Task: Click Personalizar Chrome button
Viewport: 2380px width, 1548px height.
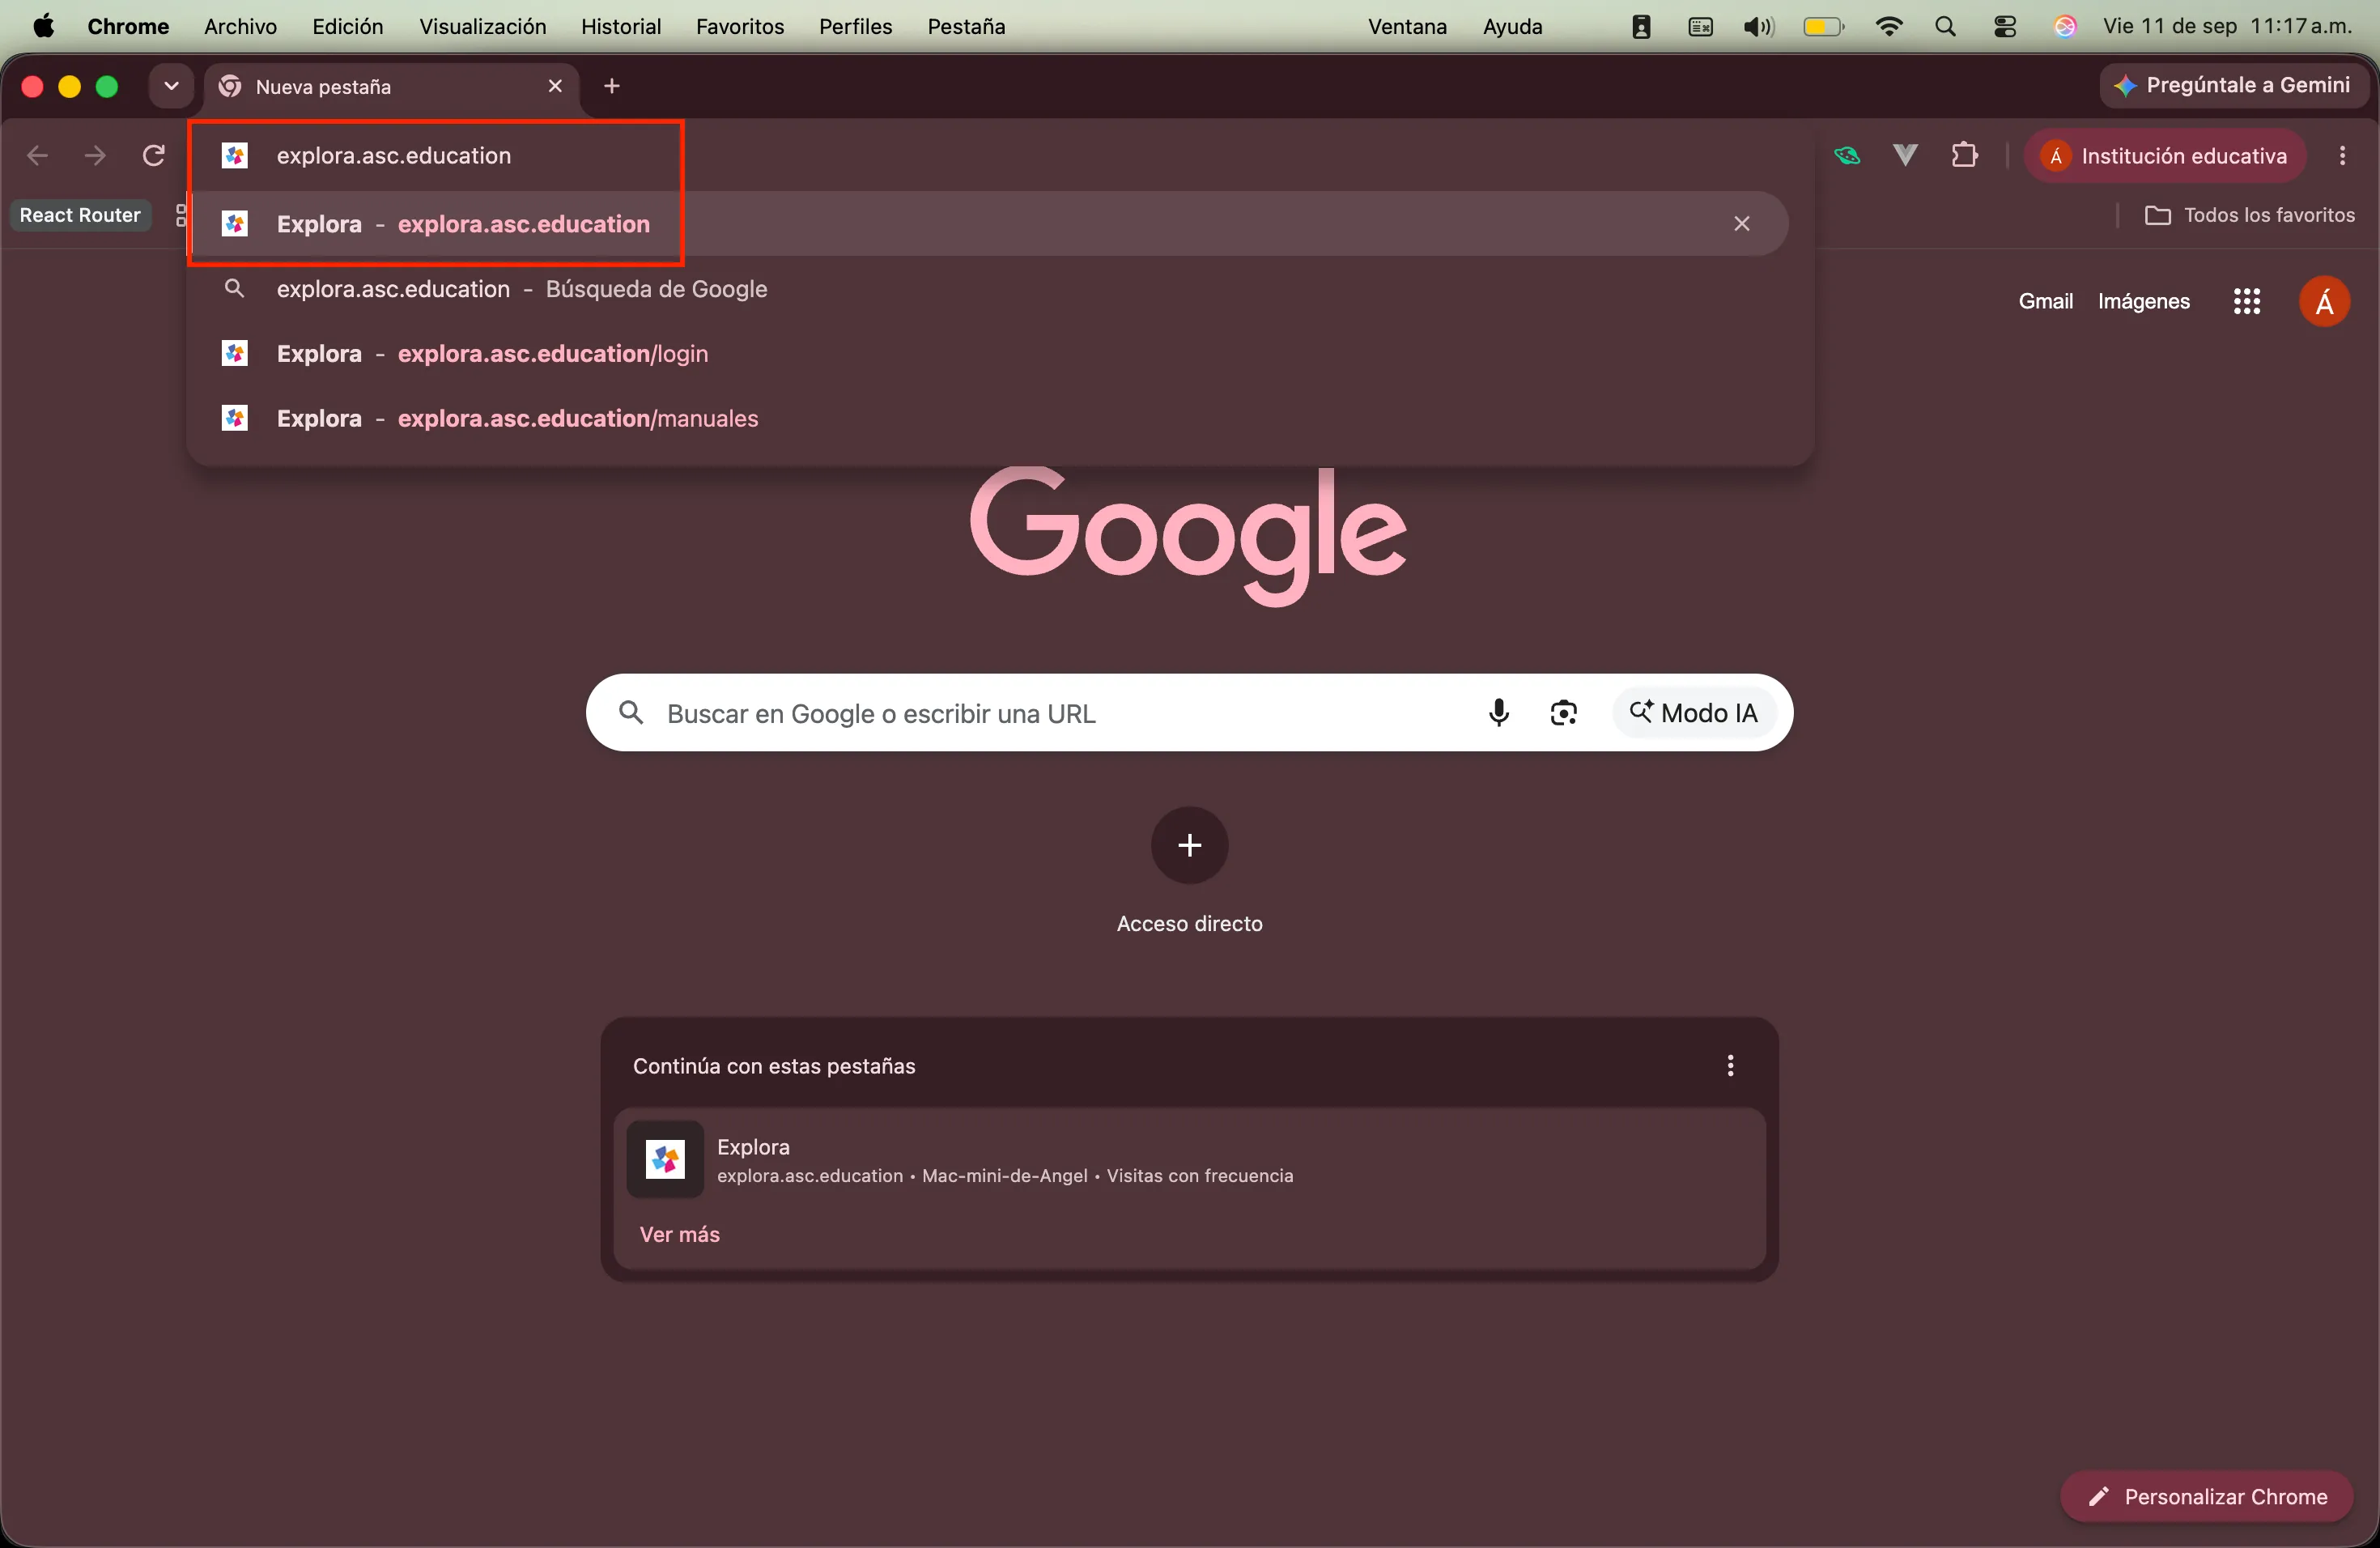Action: [x=2206, y=1497]
